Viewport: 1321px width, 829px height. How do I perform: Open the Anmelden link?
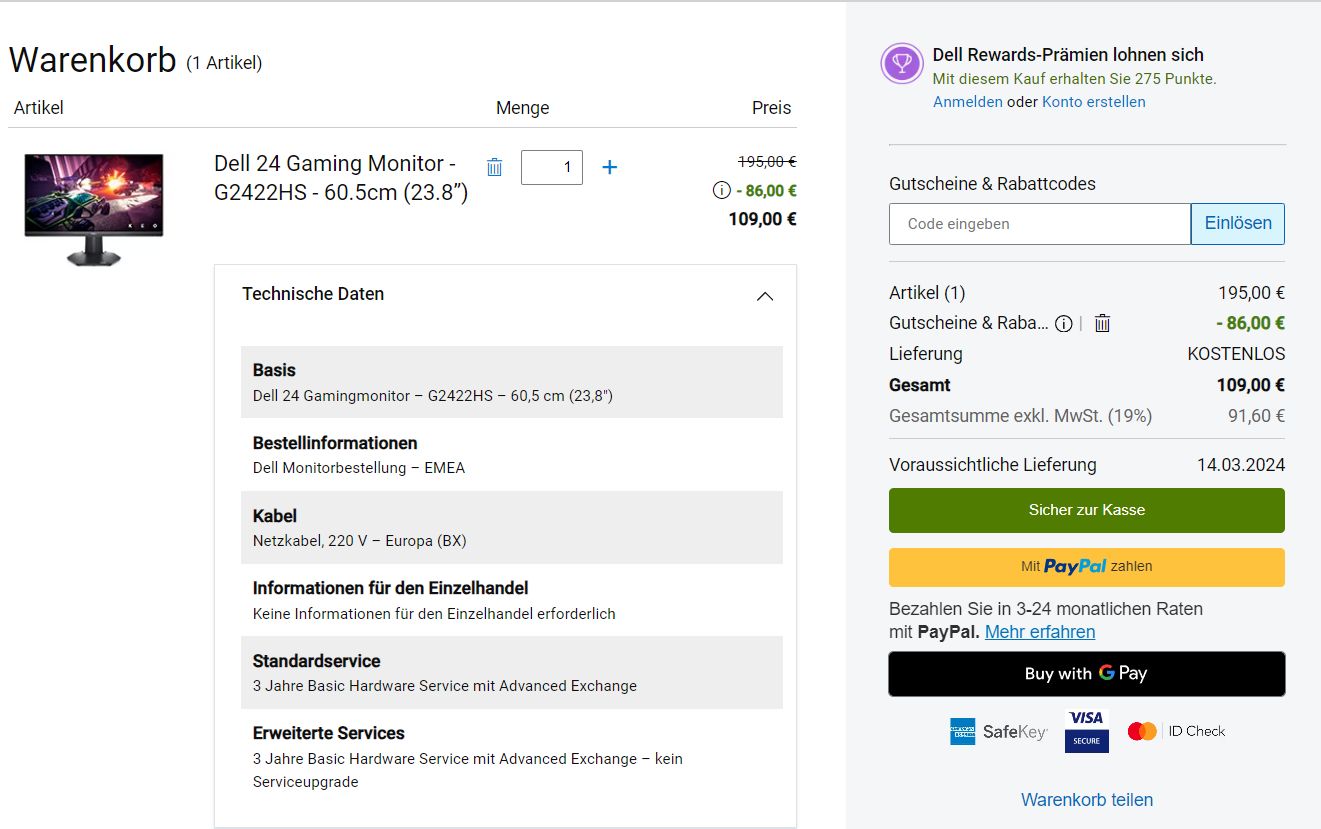click(x=967, y=102)
